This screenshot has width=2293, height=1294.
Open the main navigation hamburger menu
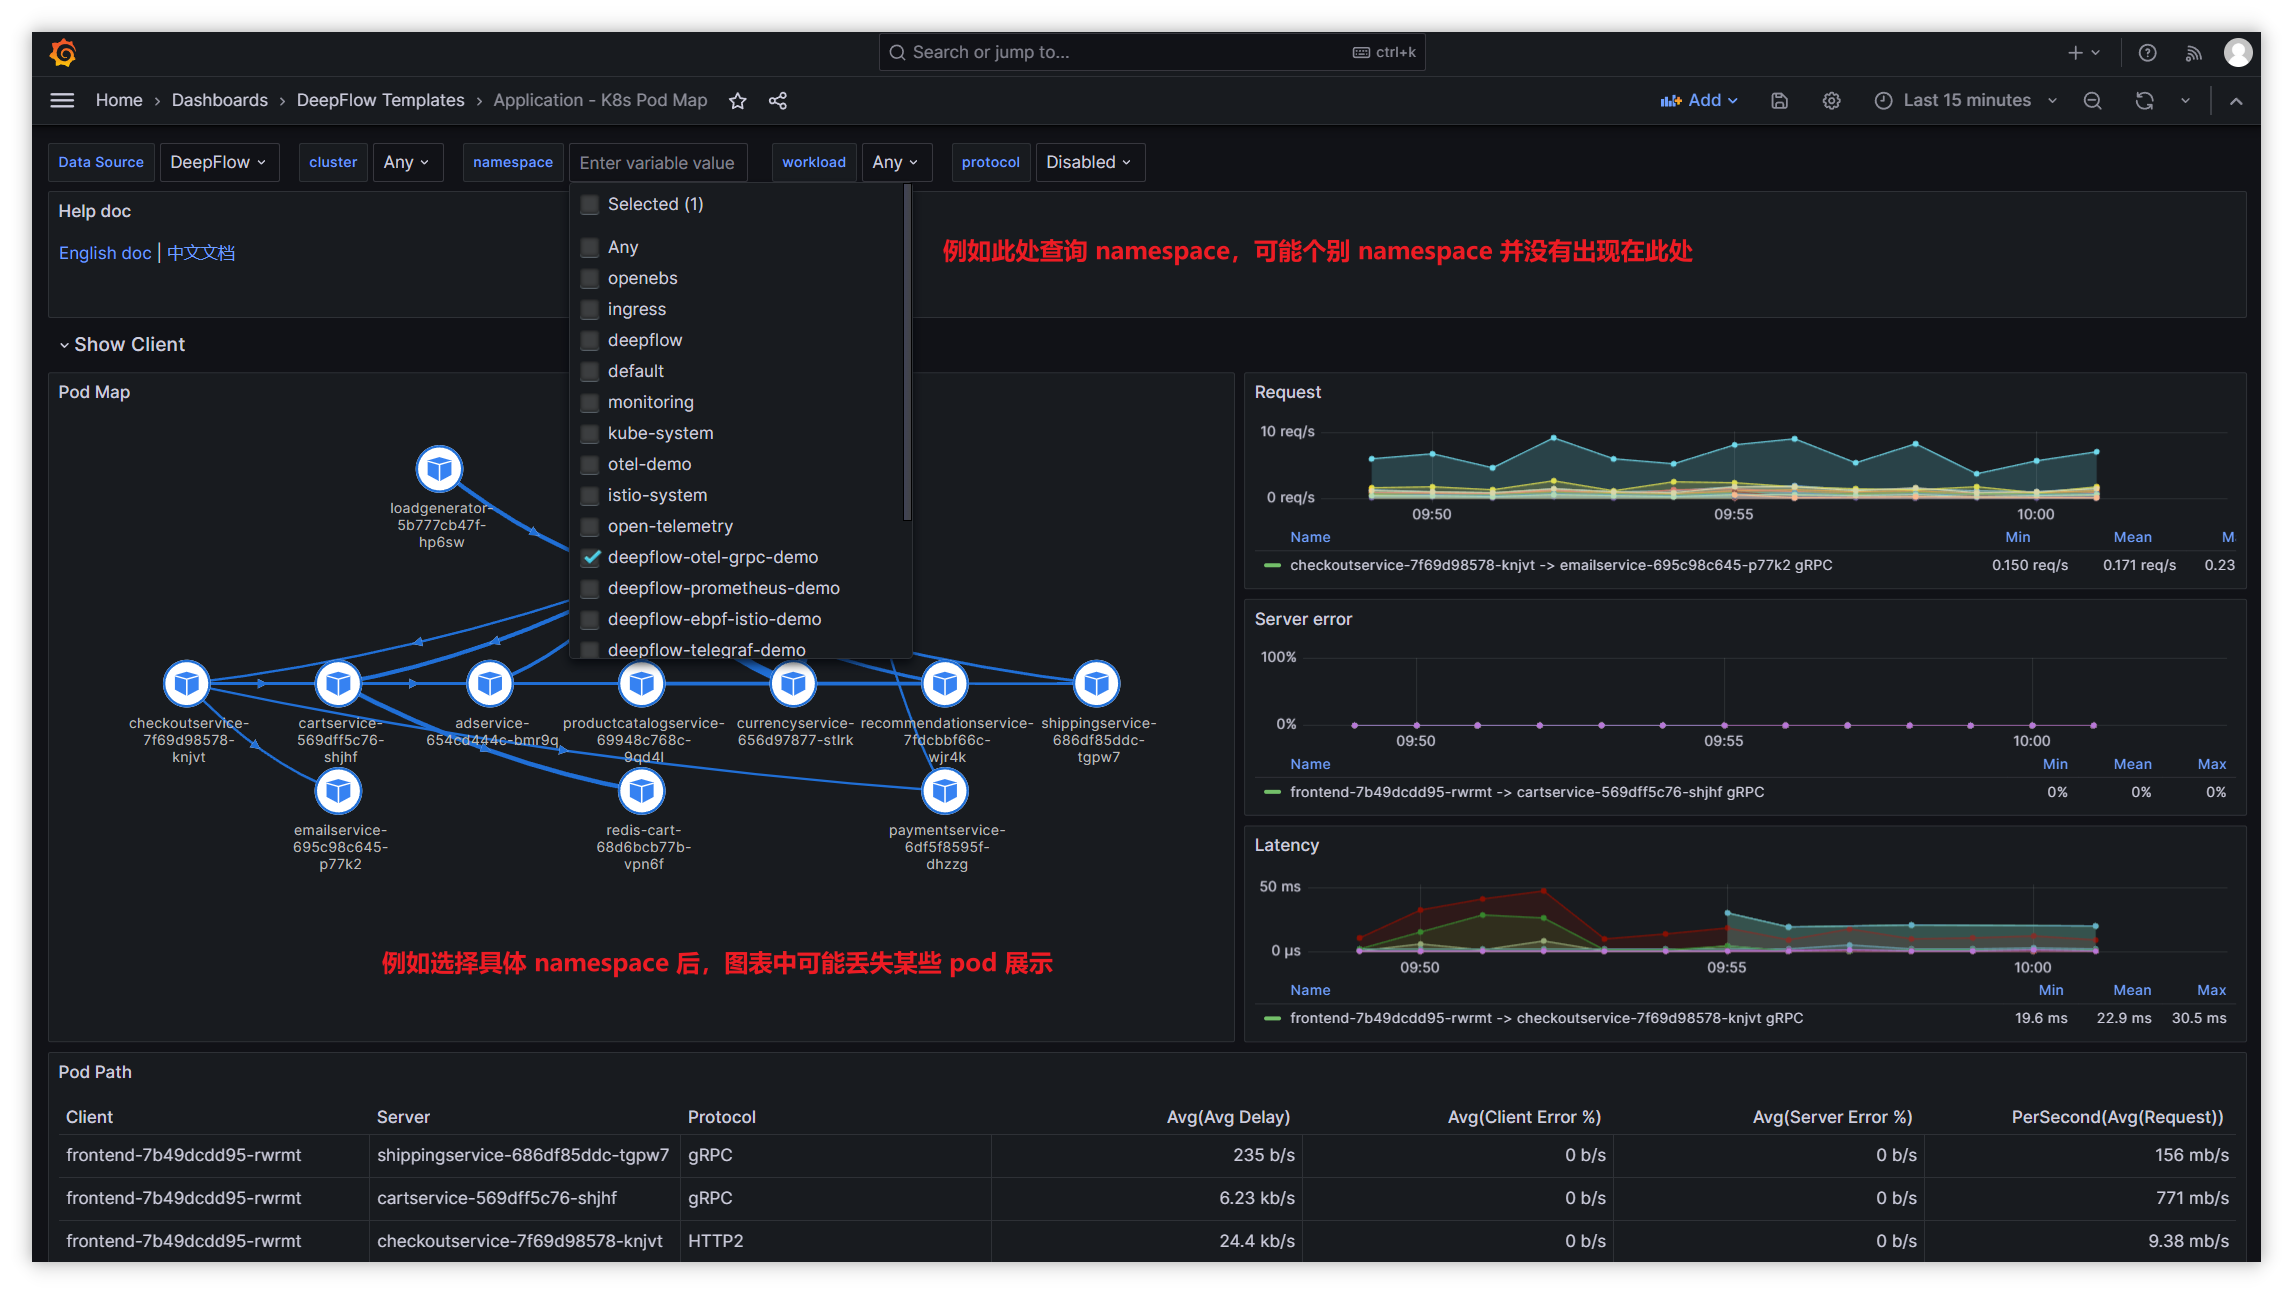[61, 100]
